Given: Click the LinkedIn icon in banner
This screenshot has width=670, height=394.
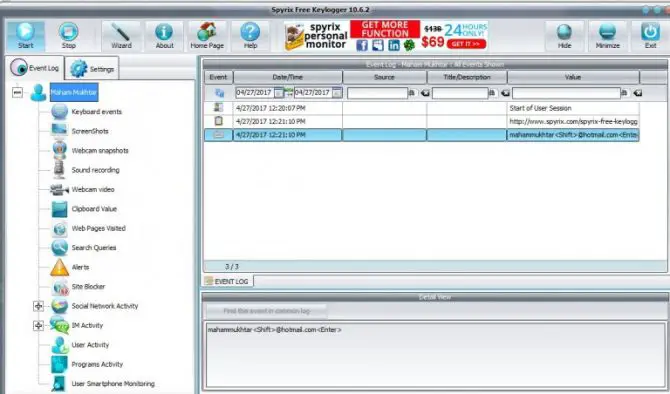Looking at the screenshot, I should pos(394,45).
